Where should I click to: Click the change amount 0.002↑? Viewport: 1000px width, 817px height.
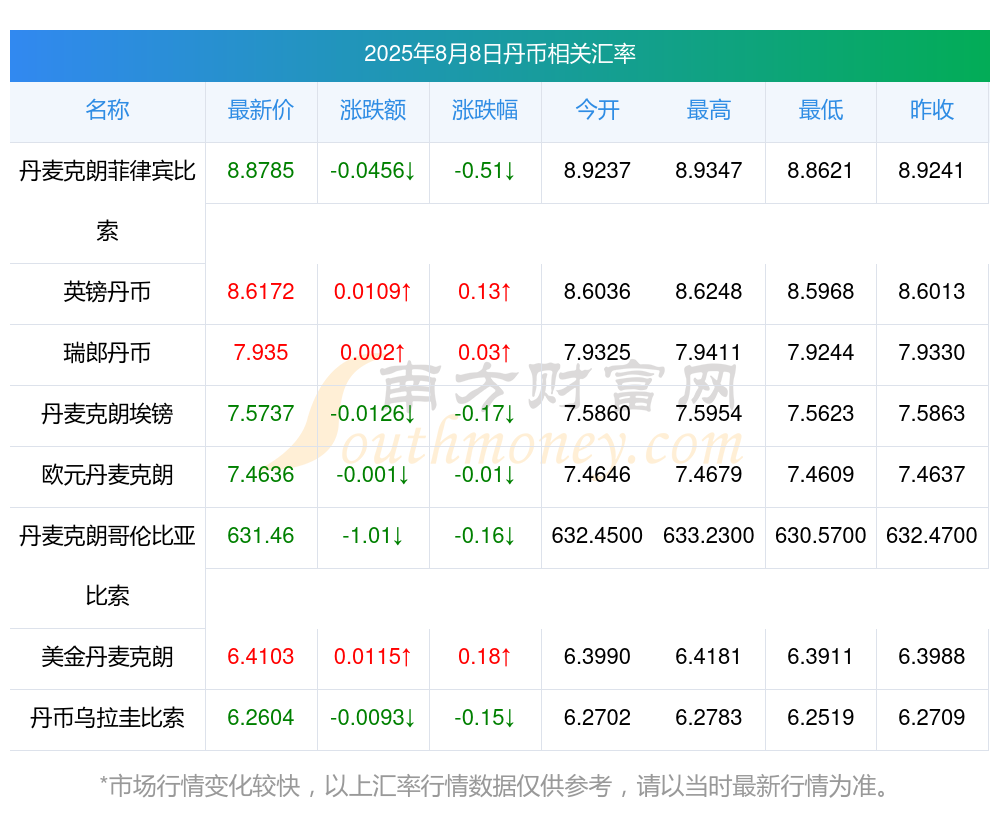[373, 353]
